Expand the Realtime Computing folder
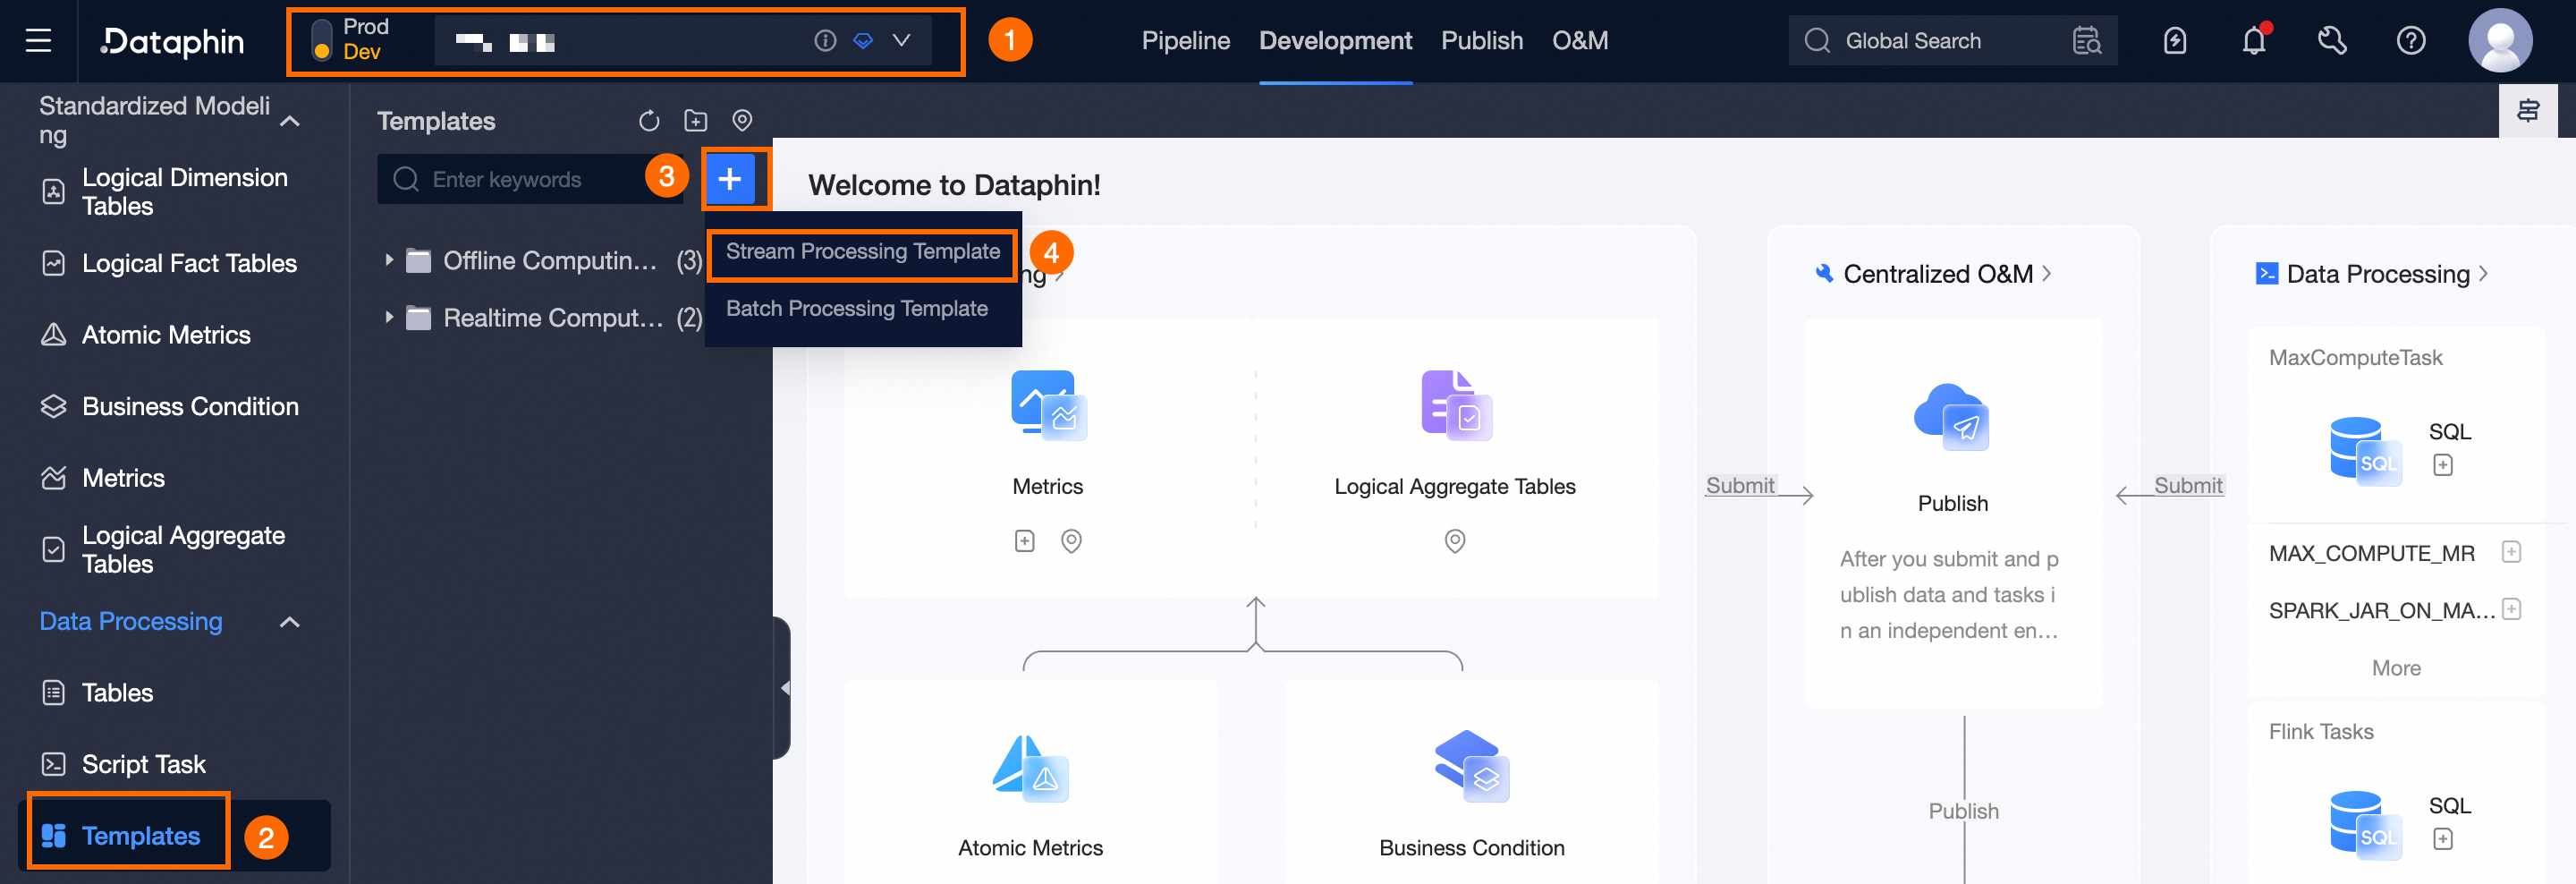2576x884 pixels. (389, 317)
